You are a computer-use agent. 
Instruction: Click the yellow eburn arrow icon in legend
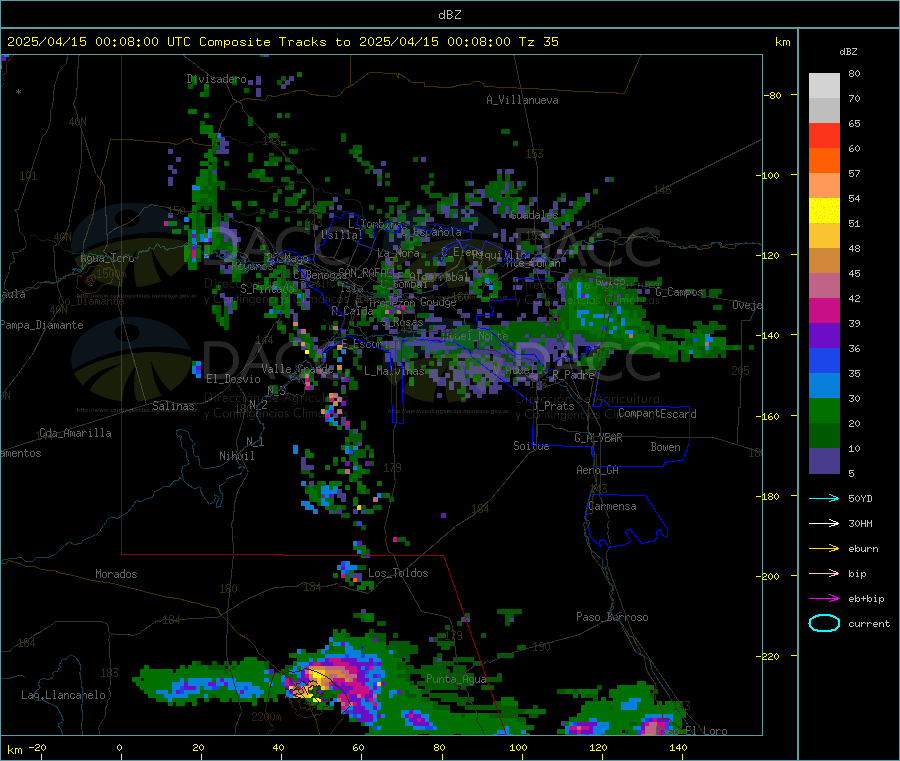point(824,548)
